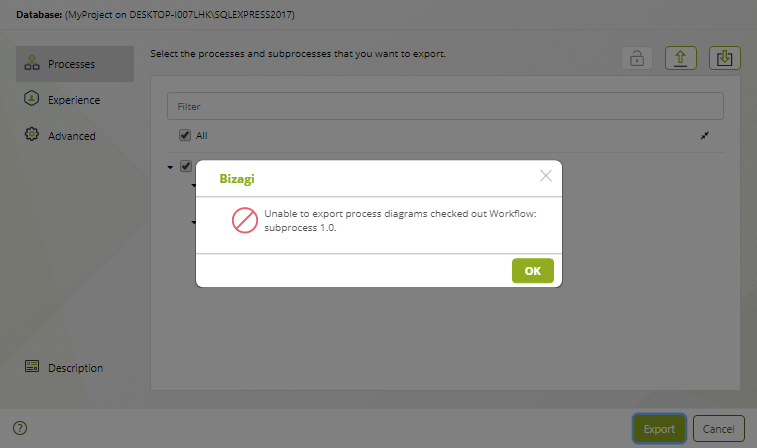Collapse the first child tree node arrow
This screenshot has width=757, height=448.
[194, 185]
